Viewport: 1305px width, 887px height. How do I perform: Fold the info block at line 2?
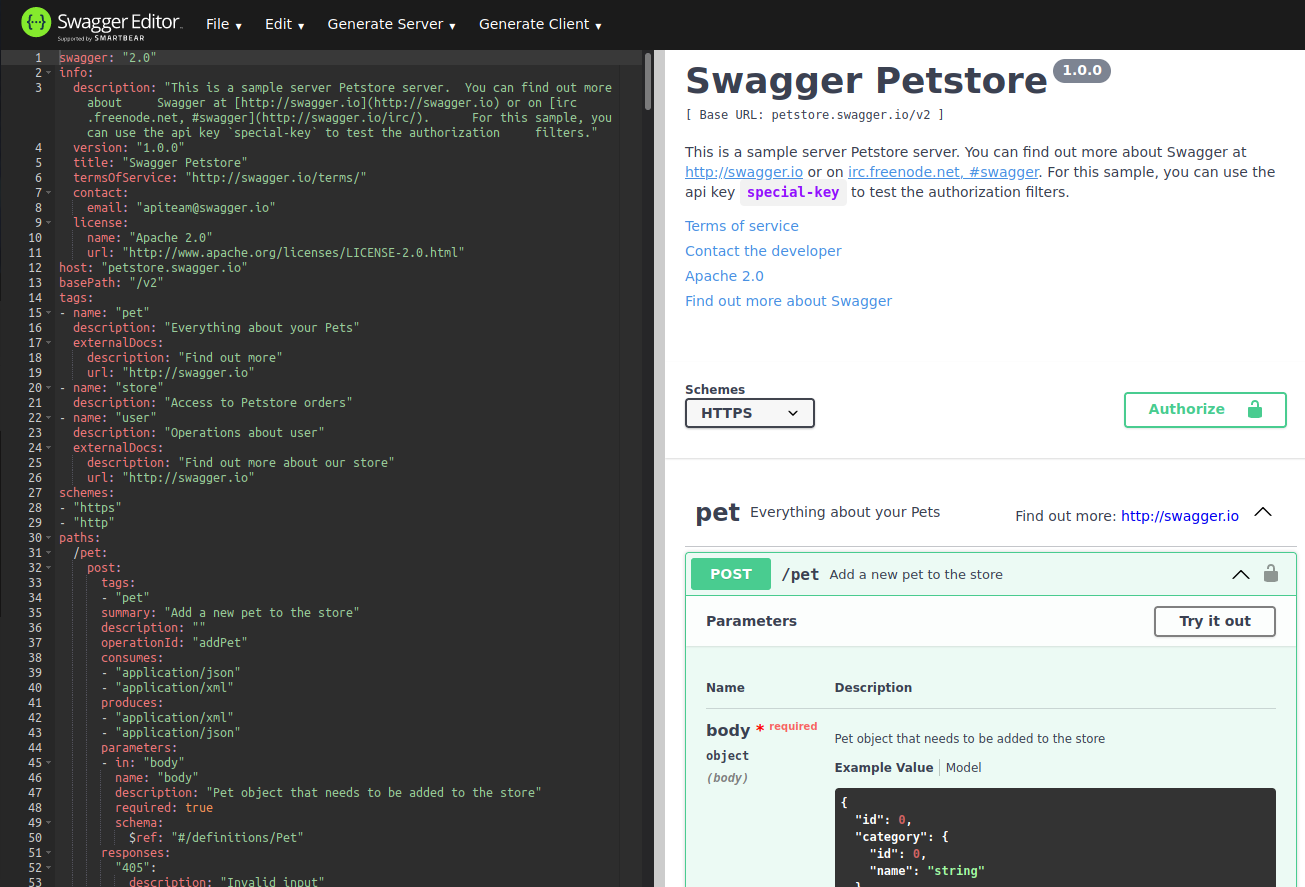click(x=48, y=72)
